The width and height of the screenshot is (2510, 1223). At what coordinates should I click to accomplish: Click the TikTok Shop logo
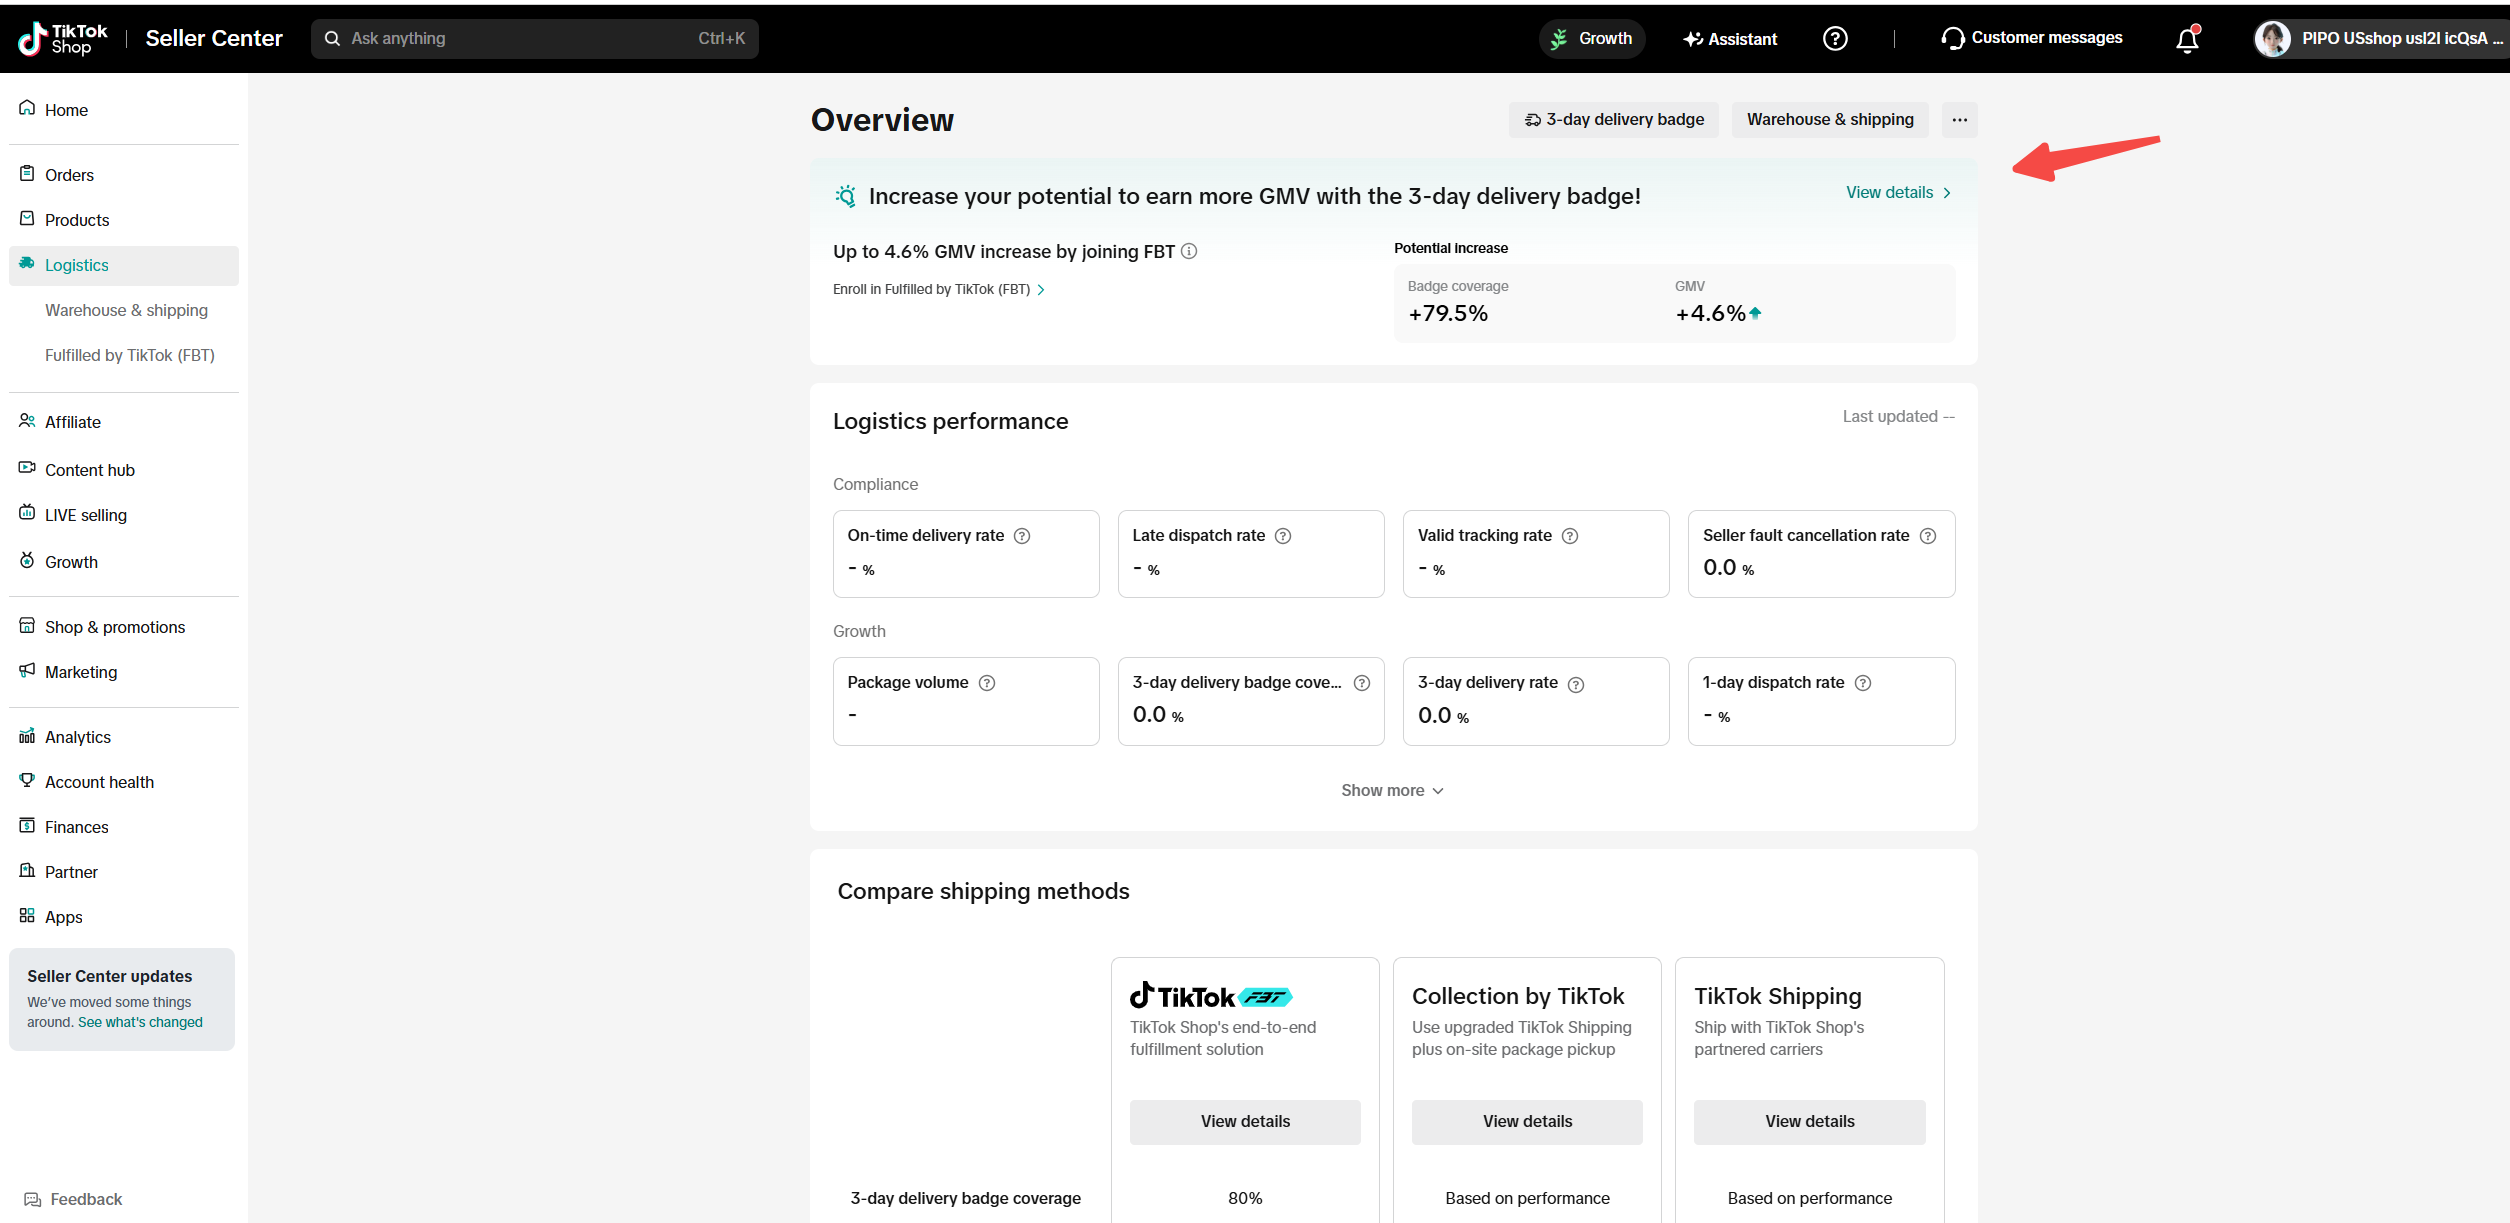click(62, 38)
